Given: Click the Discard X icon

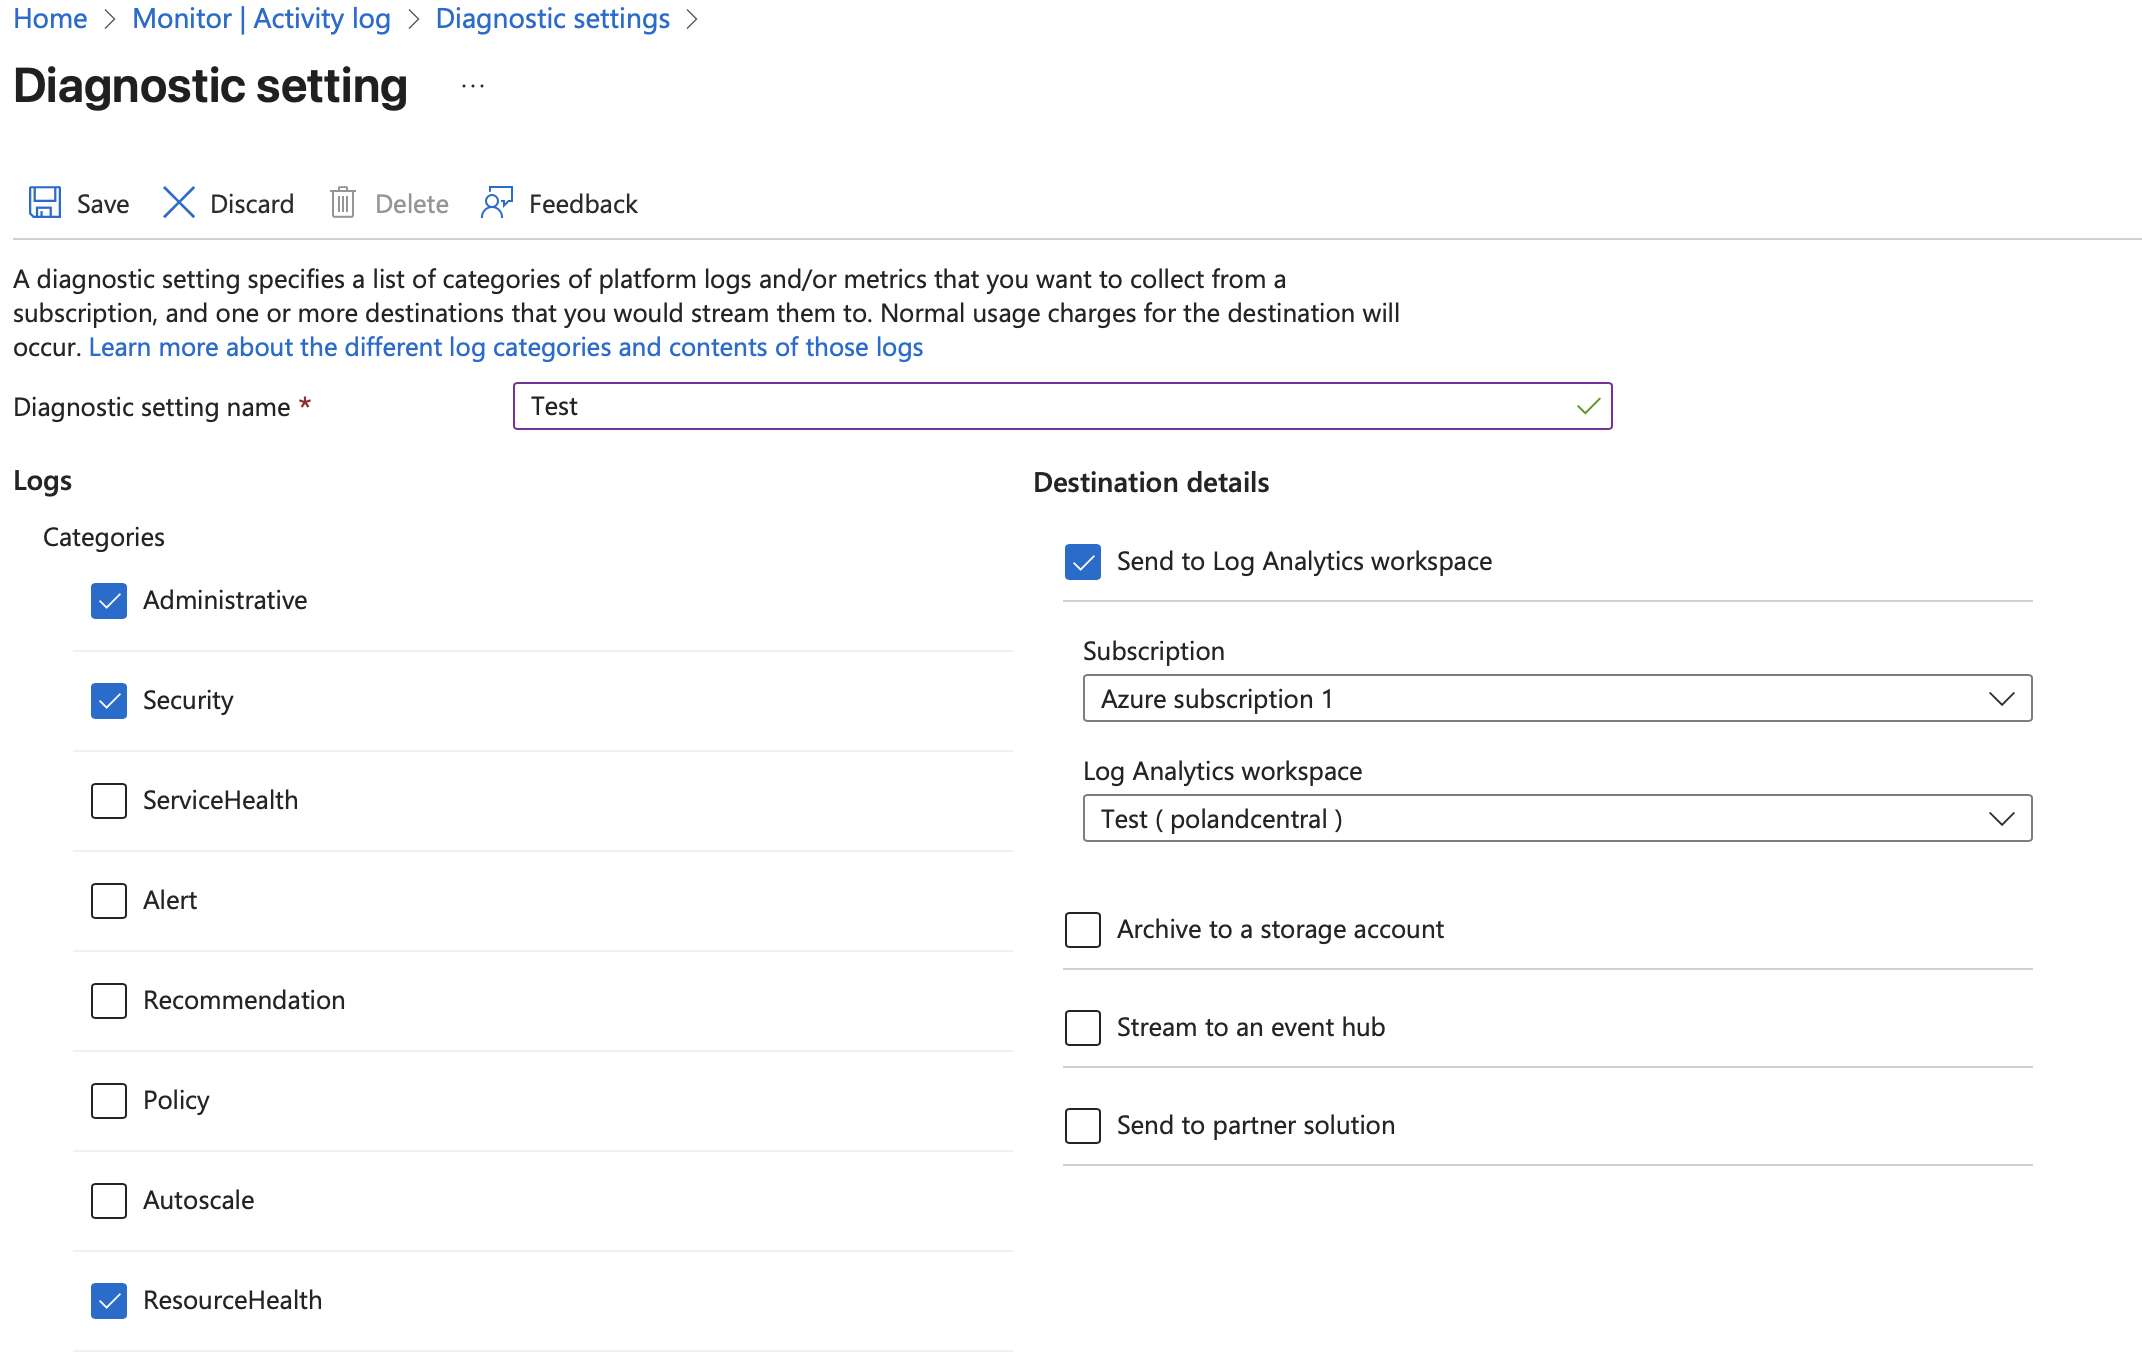Looking at the screenshot, I should pos(179,203).
